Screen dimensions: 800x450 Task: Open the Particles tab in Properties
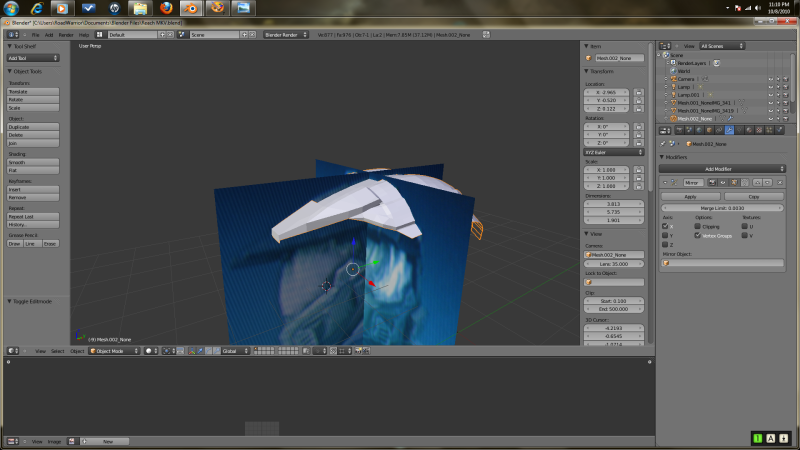[769, 131]
